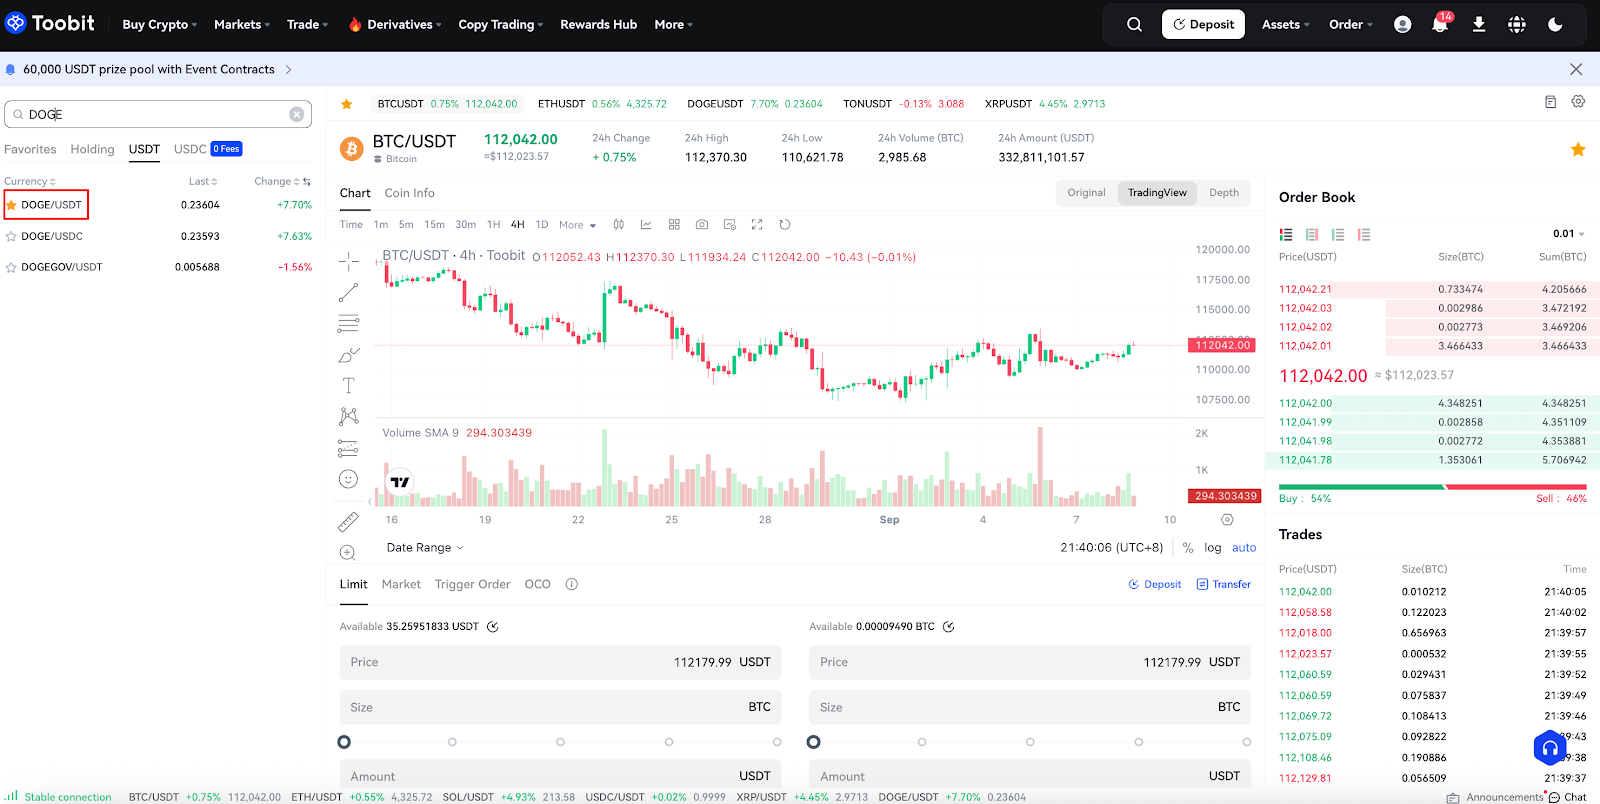
Task: Select the patterns drawing tool
Action: (x=348, y=416)
